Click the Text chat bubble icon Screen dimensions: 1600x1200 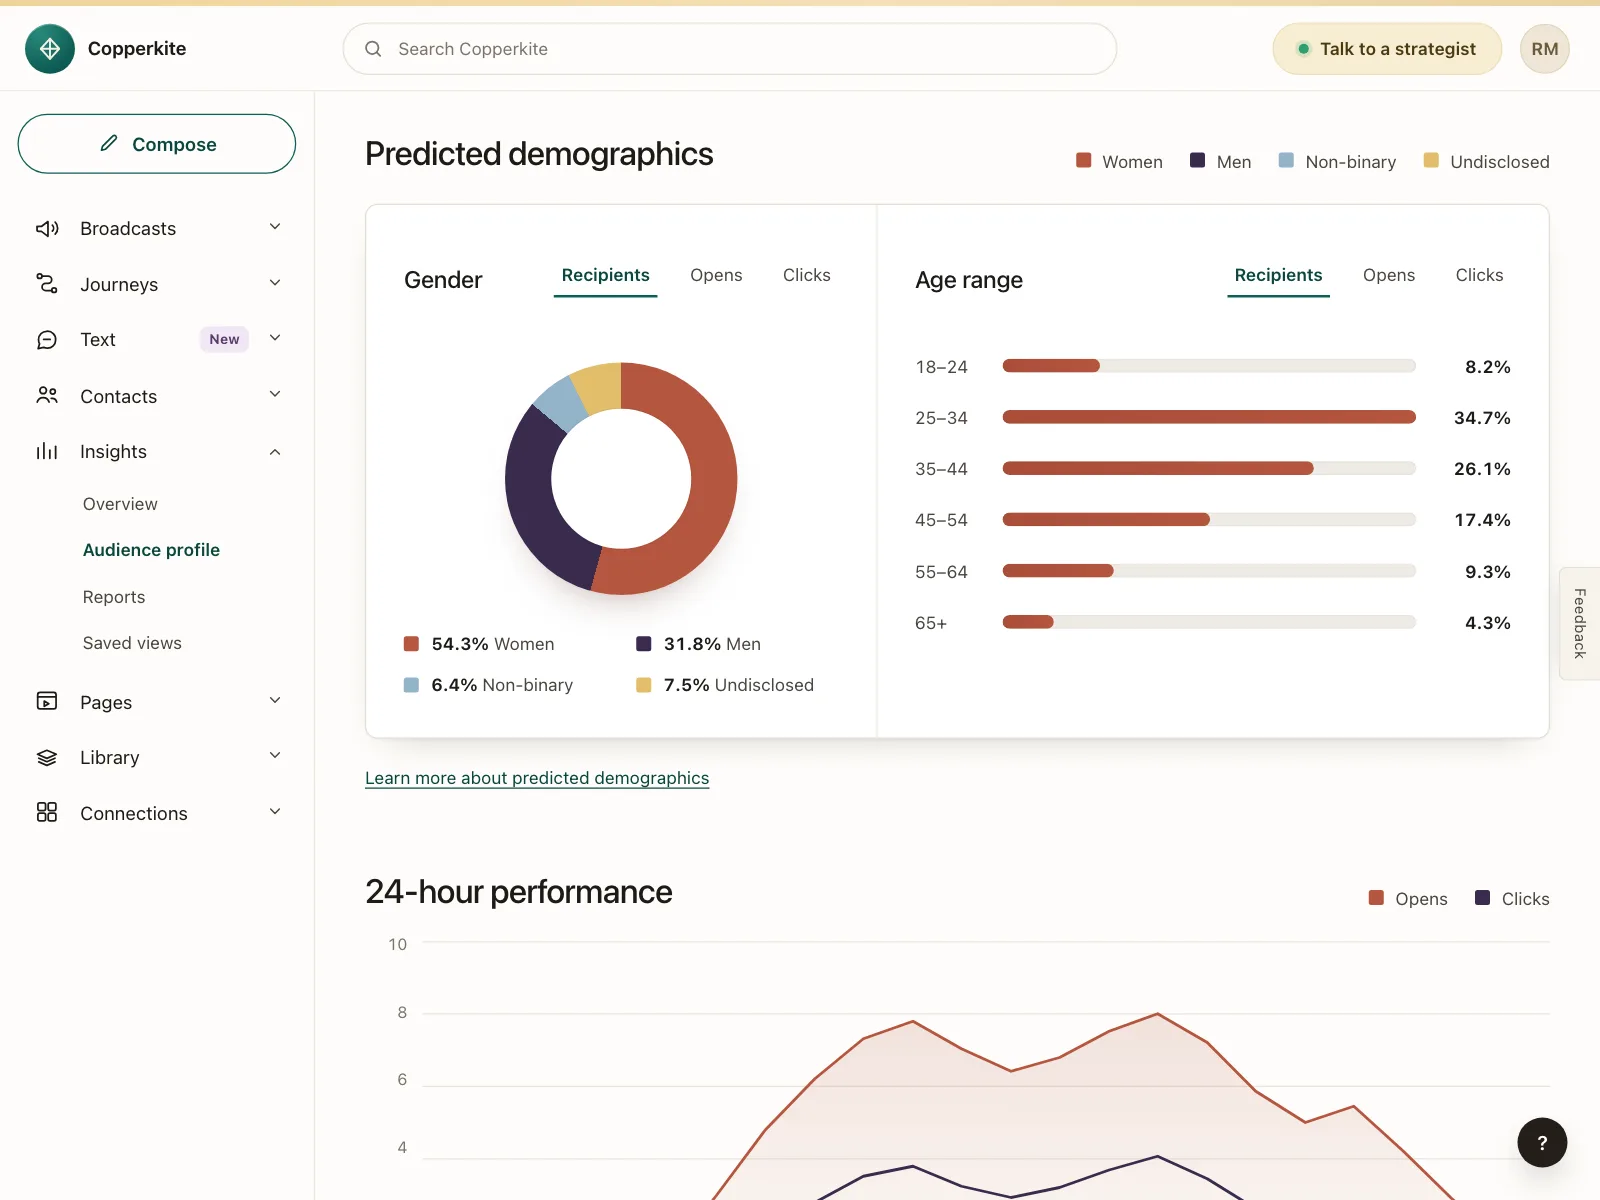tap(47, 340)
